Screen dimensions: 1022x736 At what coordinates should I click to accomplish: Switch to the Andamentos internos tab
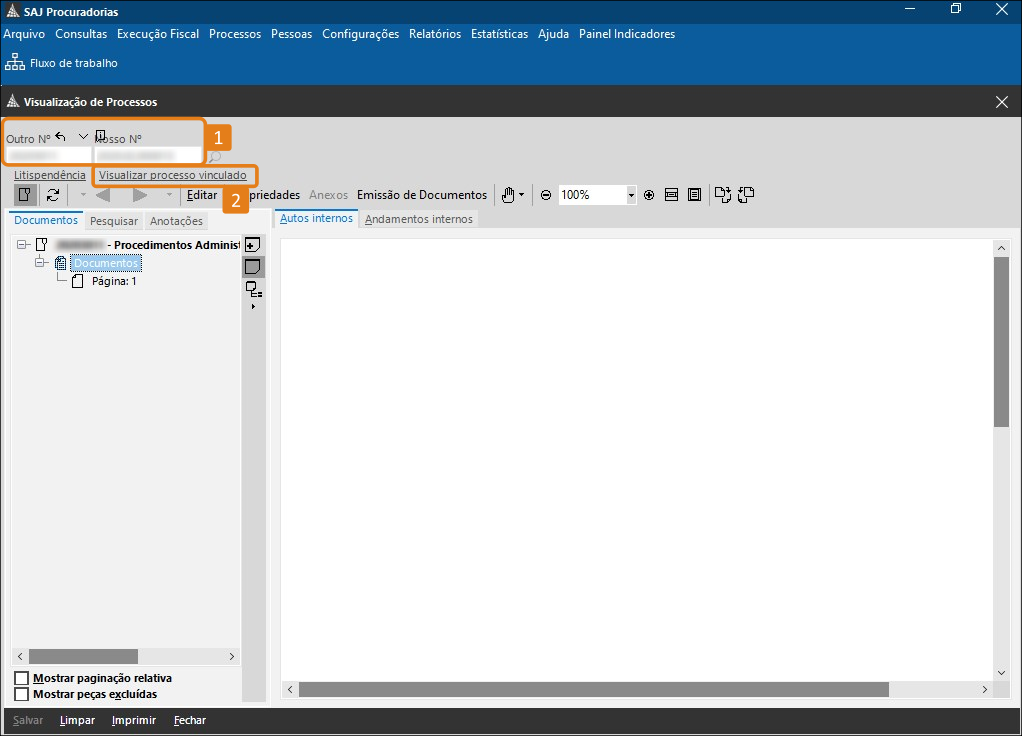[419, 219]
